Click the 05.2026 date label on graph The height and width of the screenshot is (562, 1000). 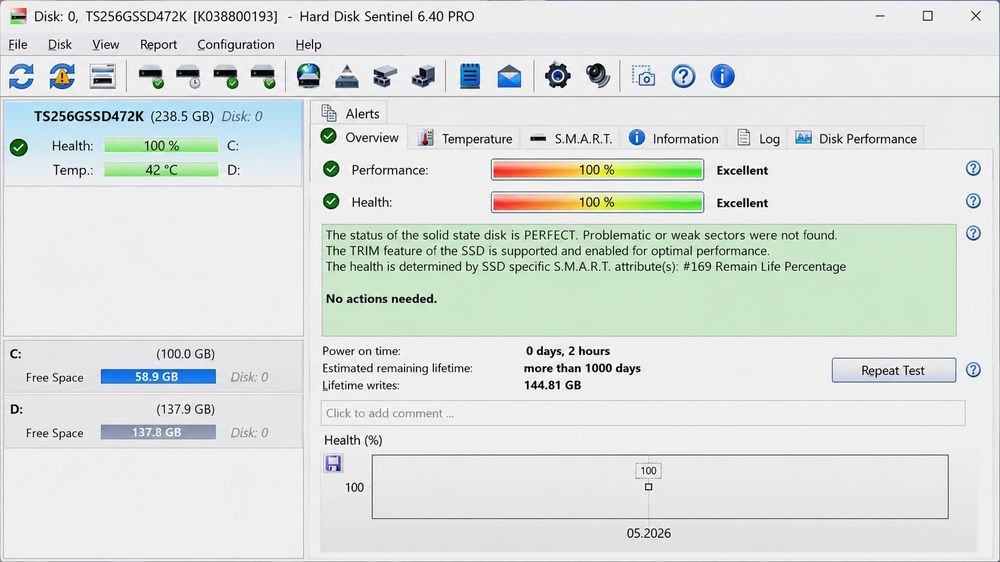pos(649,533)
